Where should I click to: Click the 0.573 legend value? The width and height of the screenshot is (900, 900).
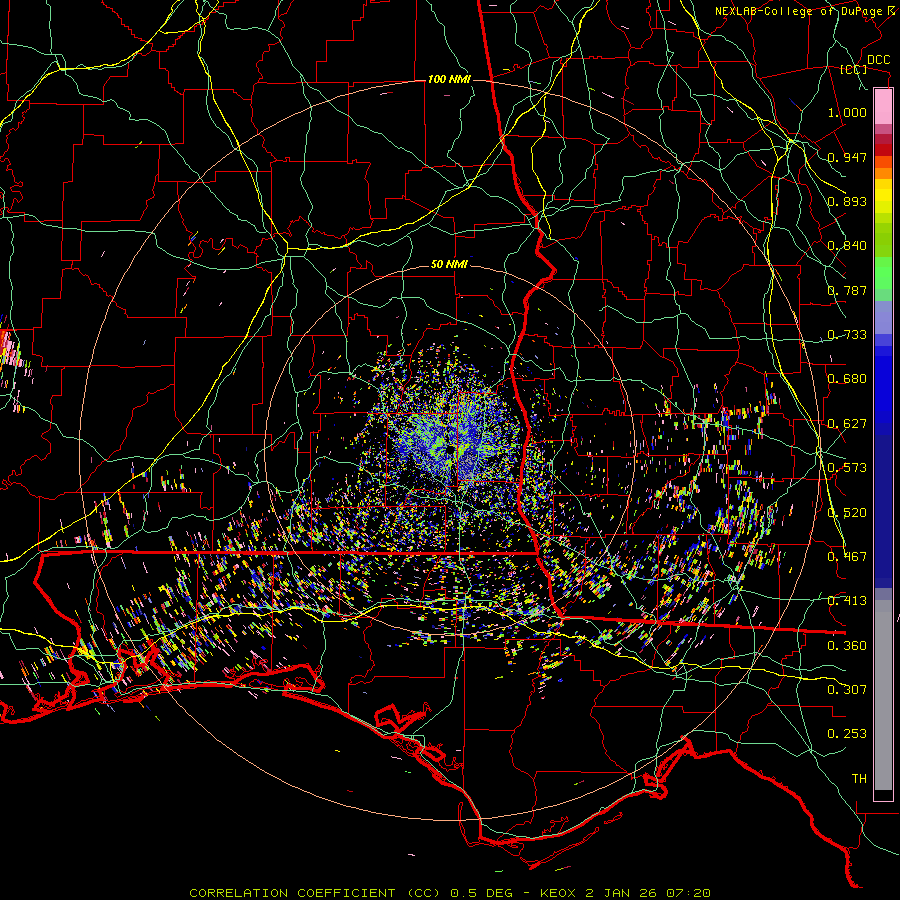pyautogui.click(x=847, y=468)
